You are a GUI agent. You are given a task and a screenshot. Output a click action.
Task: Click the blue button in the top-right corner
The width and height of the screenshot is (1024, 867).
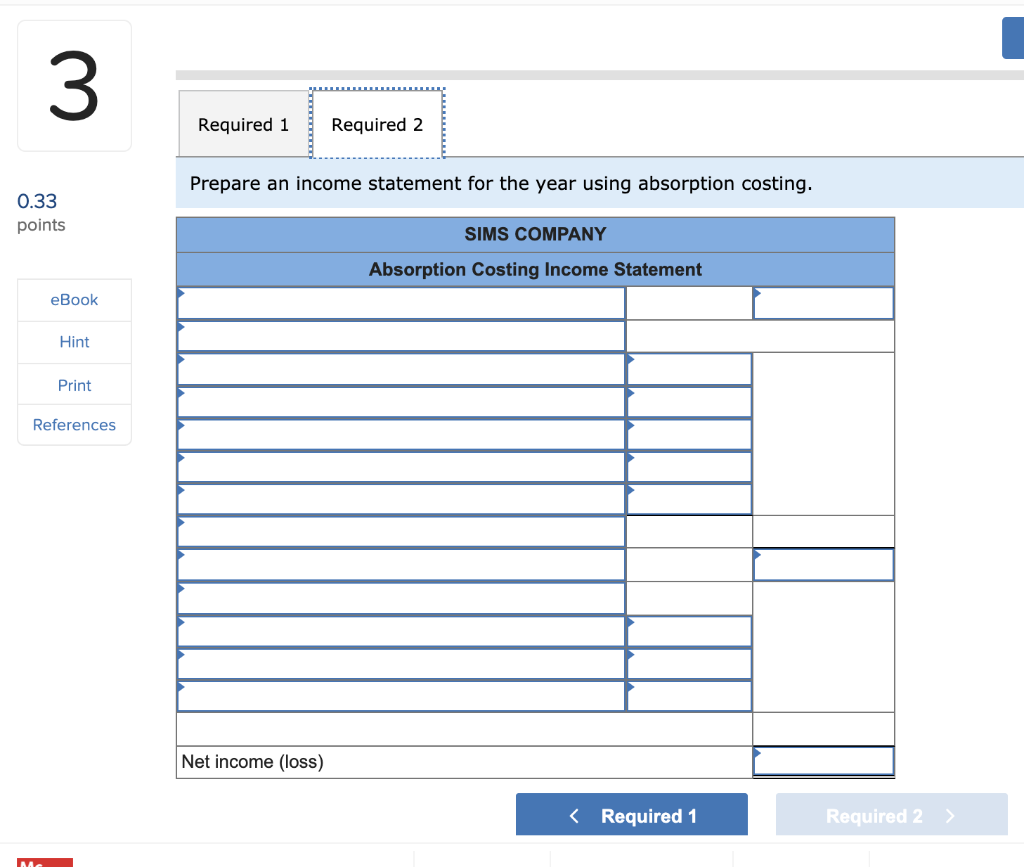point(1013,38)
